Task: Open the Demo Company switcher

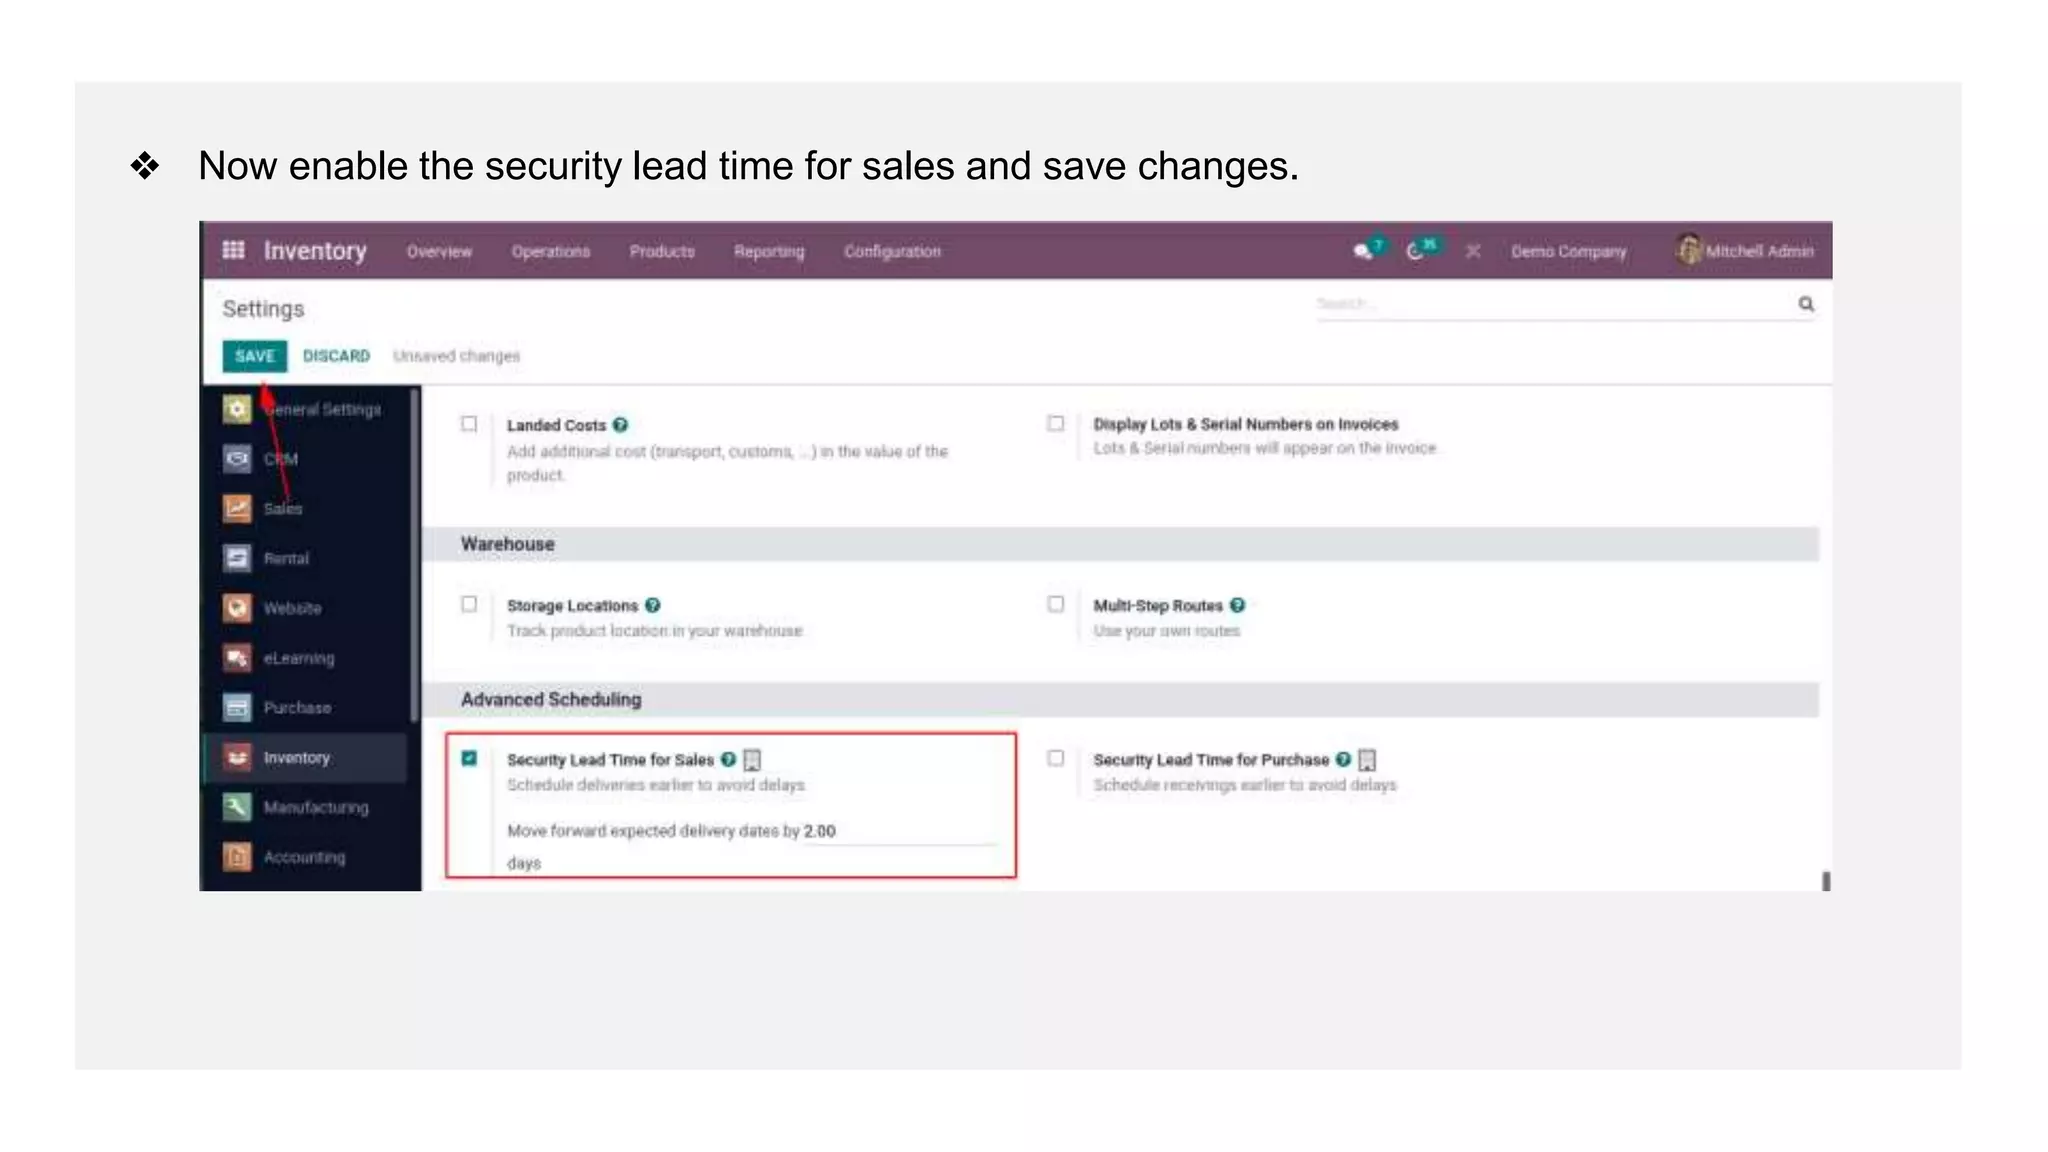Action: point(1568,252)
